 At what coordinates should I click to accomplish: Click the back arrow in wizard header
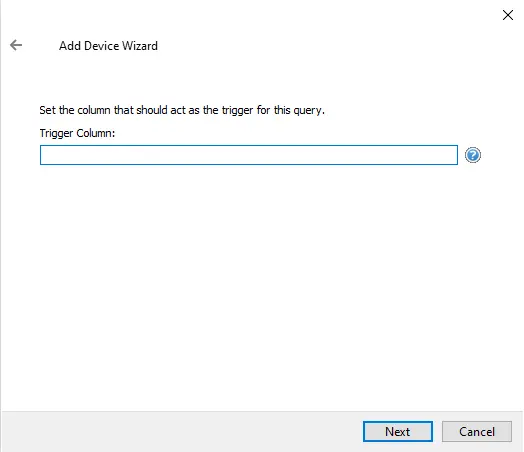[16, 45]
